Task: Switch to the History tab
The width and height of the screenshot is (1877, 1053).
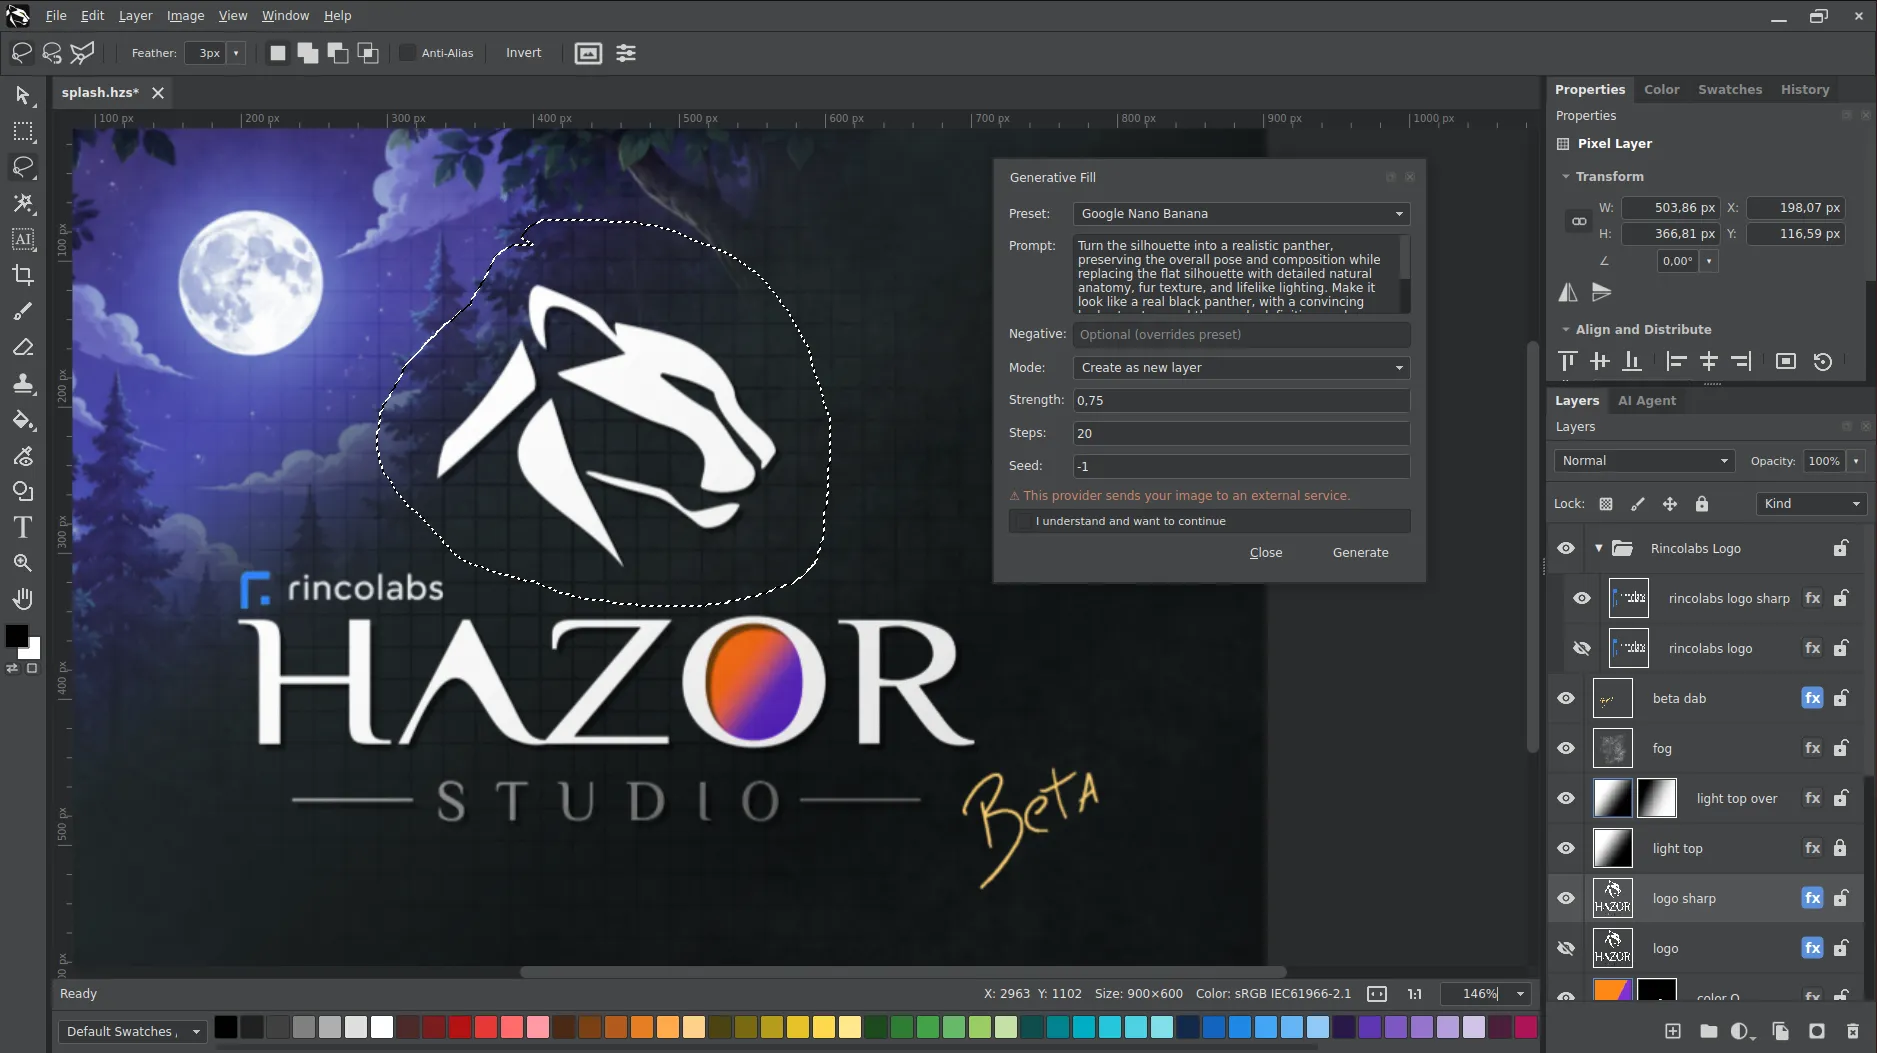Action: [1804, 90]
